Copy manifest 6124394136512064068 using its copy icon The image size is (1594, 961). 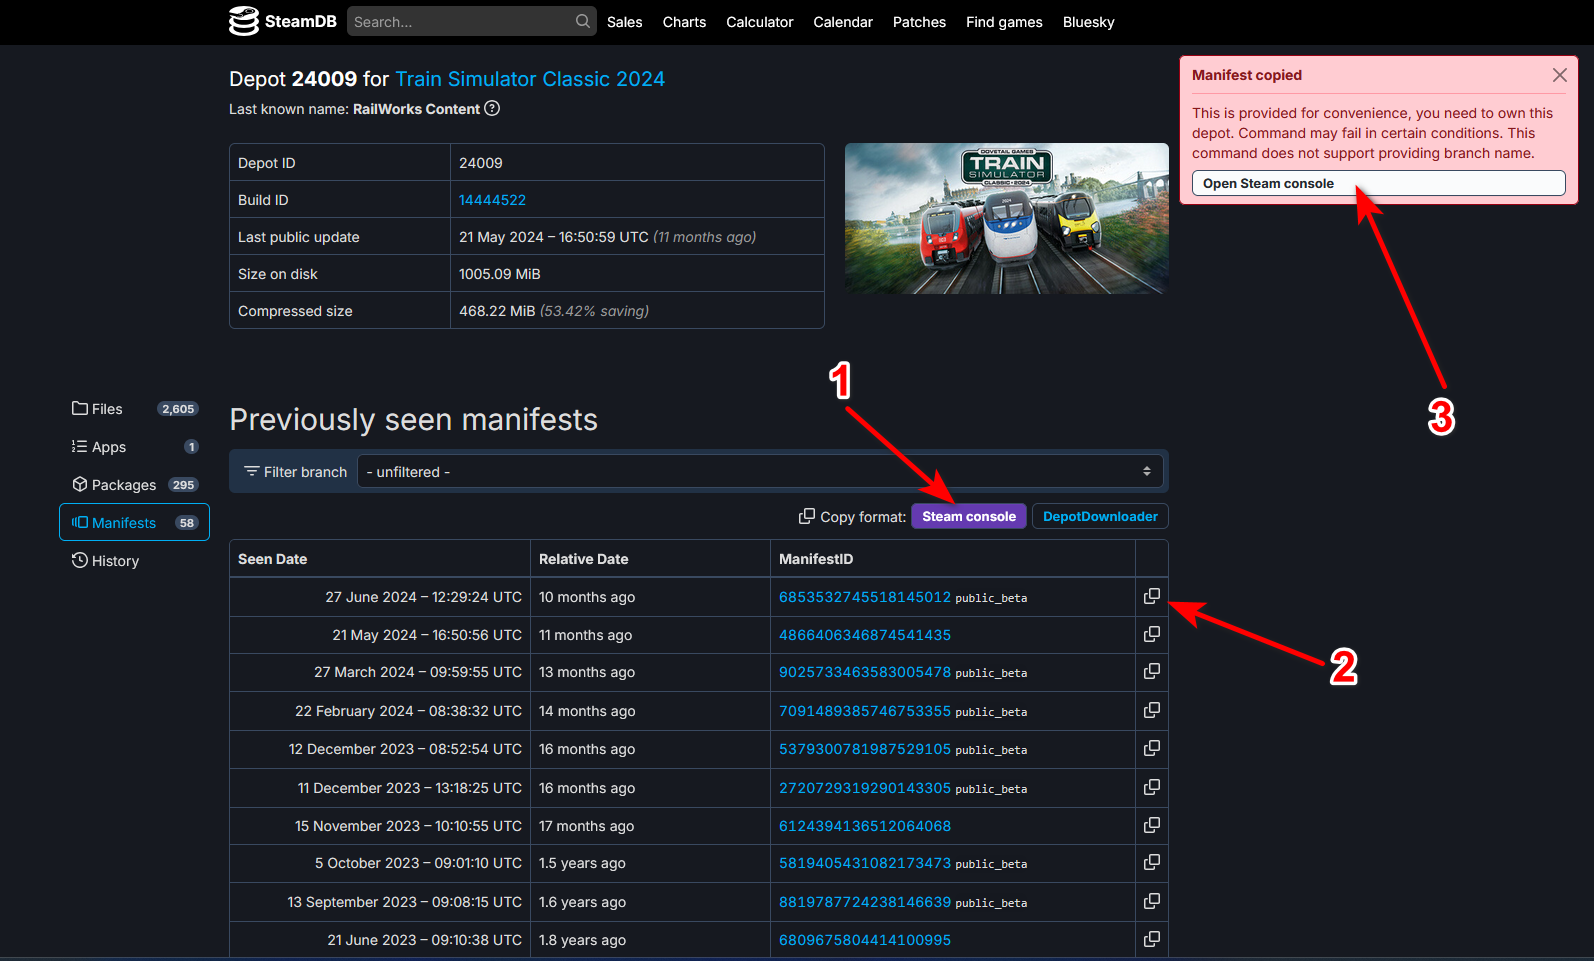pyautogui.click(x=1152, y=825)
